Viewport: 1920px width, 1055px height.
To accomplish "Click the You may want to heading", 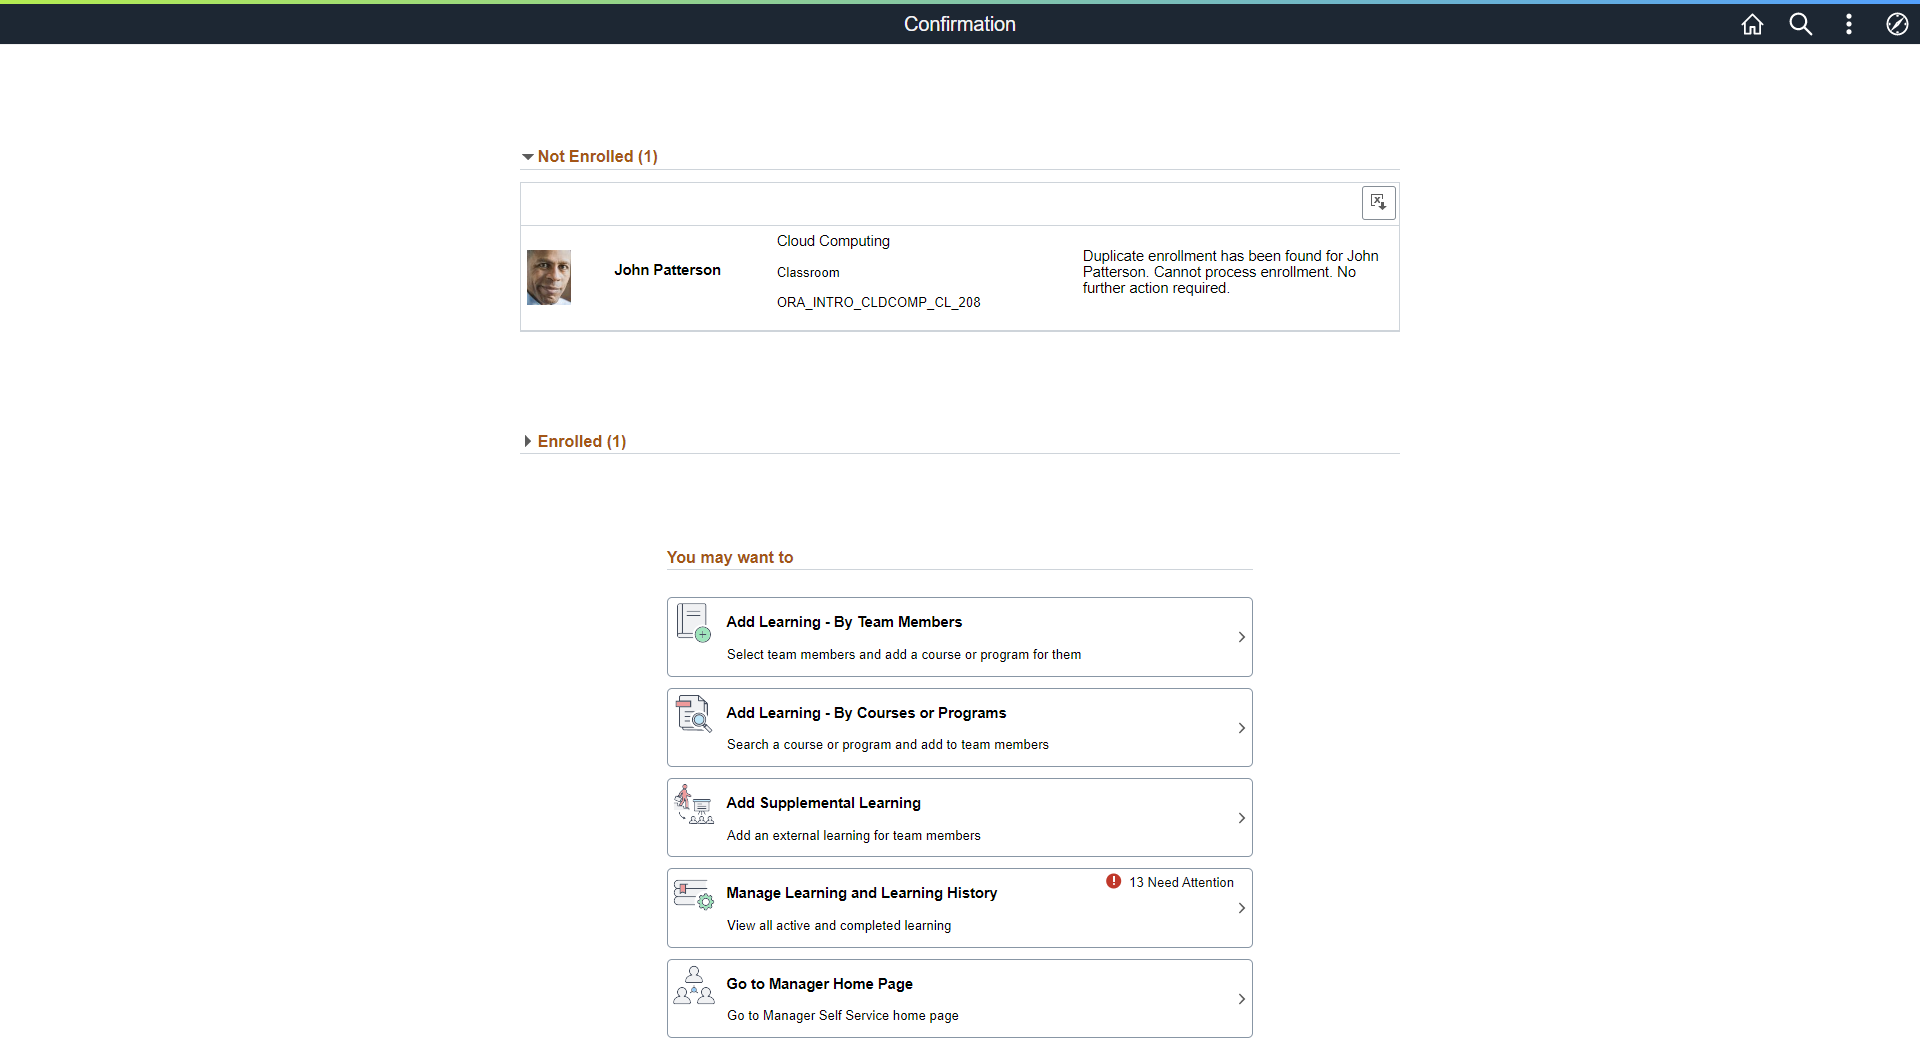I will pos(730,557).
